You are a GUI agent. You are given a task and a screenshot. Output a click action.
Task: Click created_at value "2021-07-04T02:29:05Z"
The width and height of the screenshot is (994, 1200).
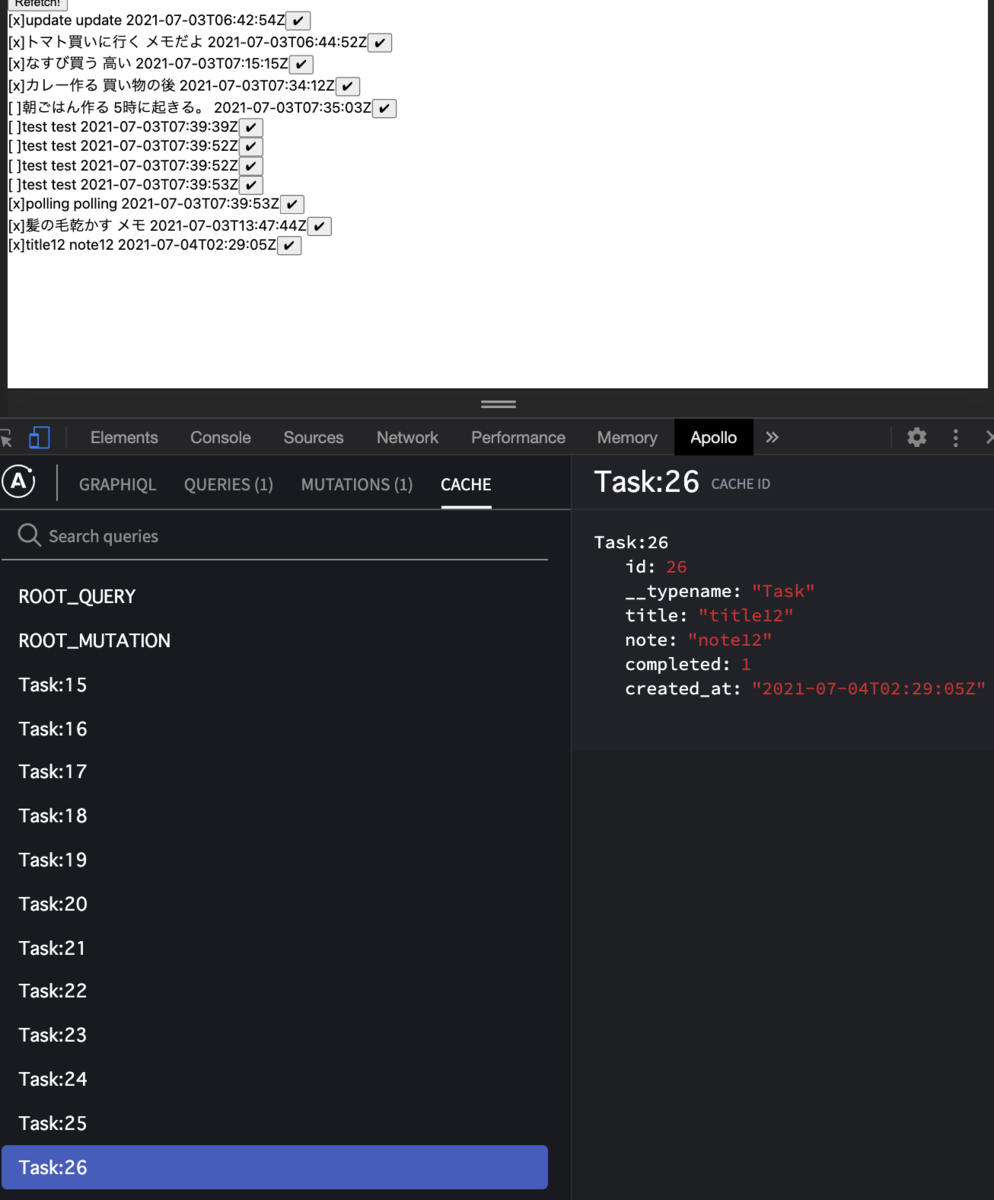(869, 688)
